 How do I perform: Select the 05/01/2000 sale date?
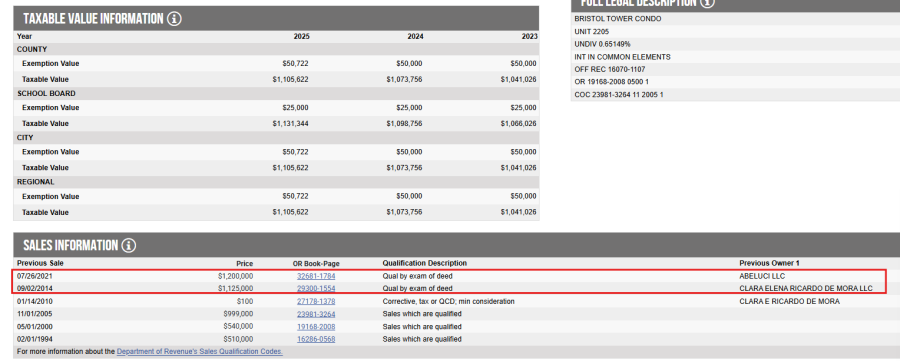tap(34, 327)
